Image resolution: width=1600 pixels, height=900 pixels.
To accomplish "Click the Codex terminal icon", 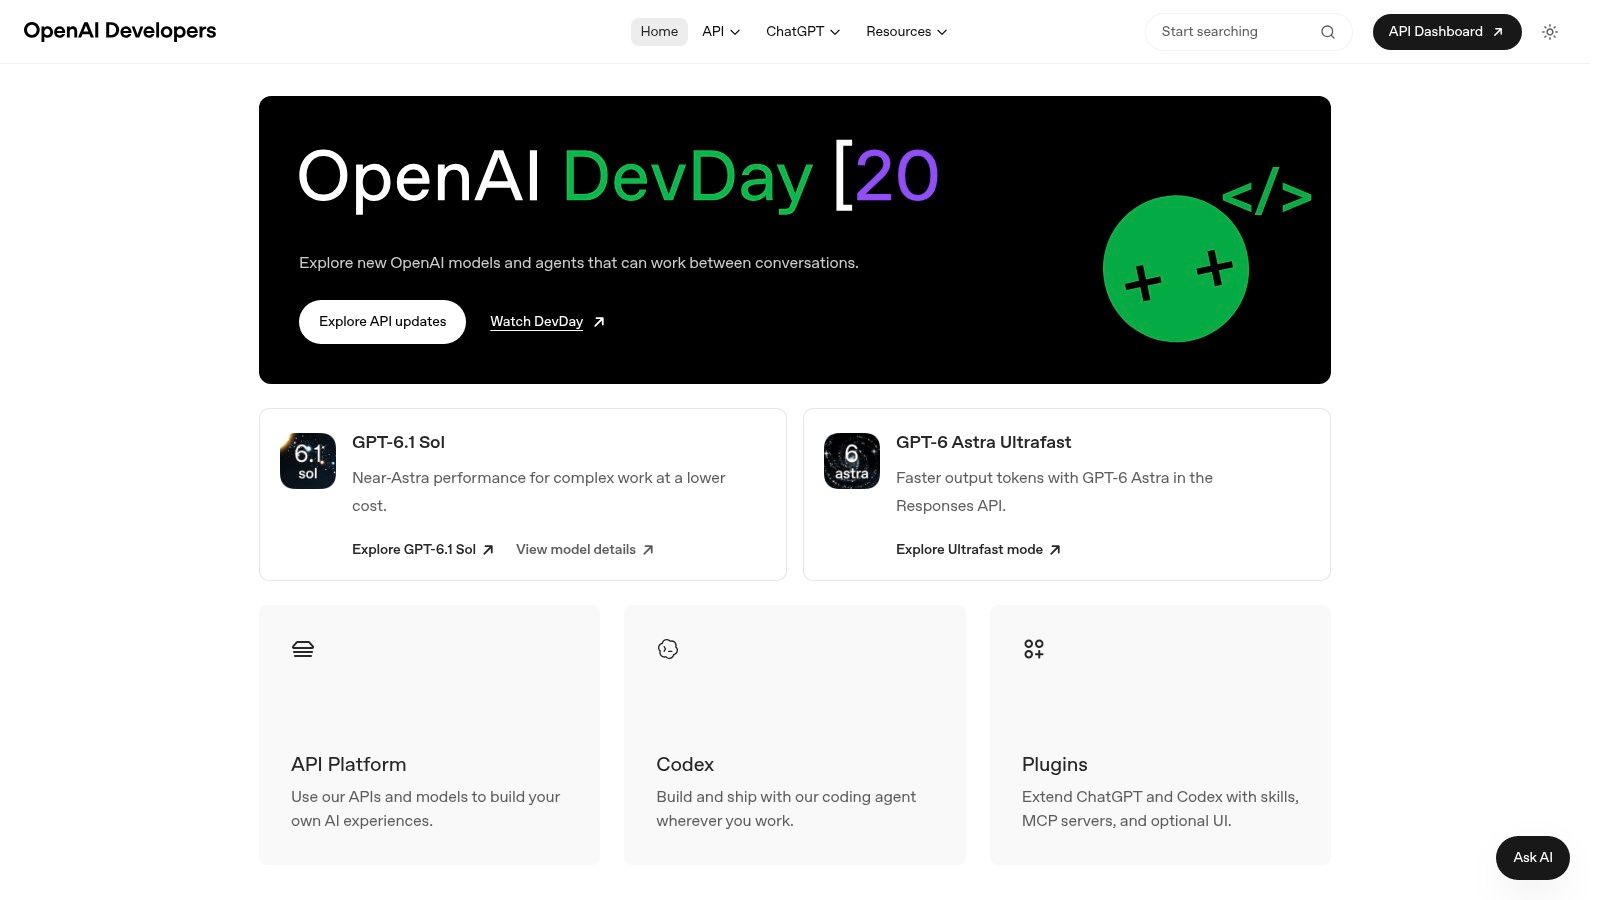I will pyautogui.click(x=668, y=649).
